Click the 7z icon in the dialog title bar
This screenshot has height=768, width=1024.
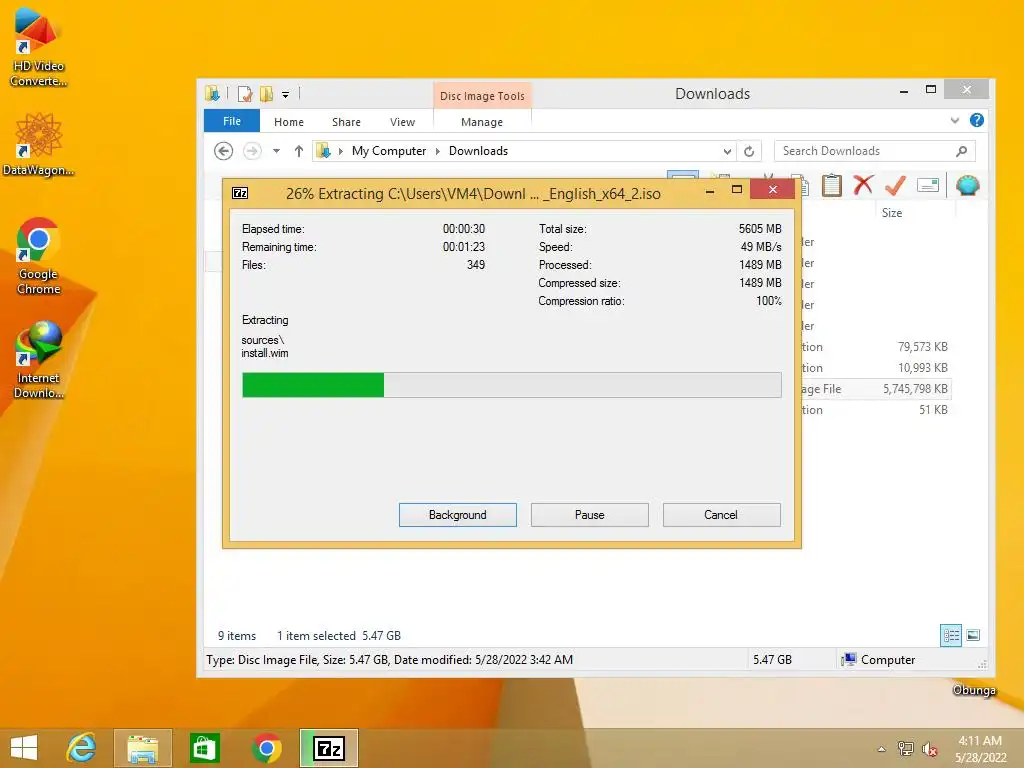click(240, 193)
